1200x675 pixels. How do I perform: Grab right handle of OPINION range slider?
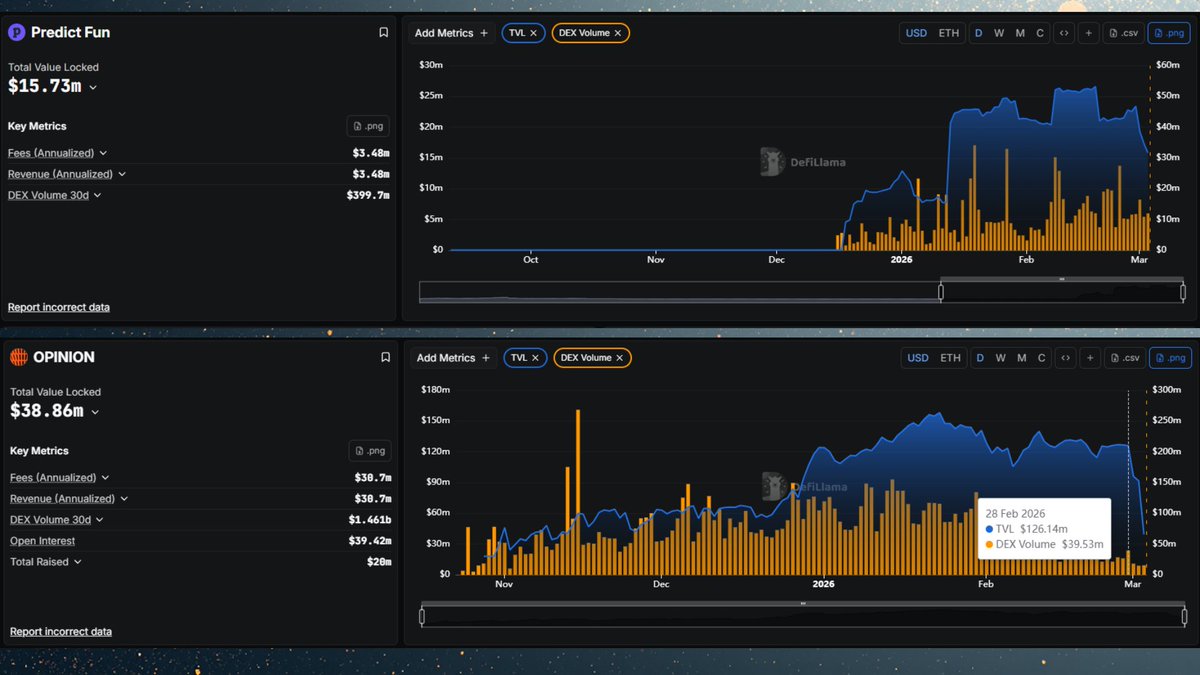(x=1186, y=616)
